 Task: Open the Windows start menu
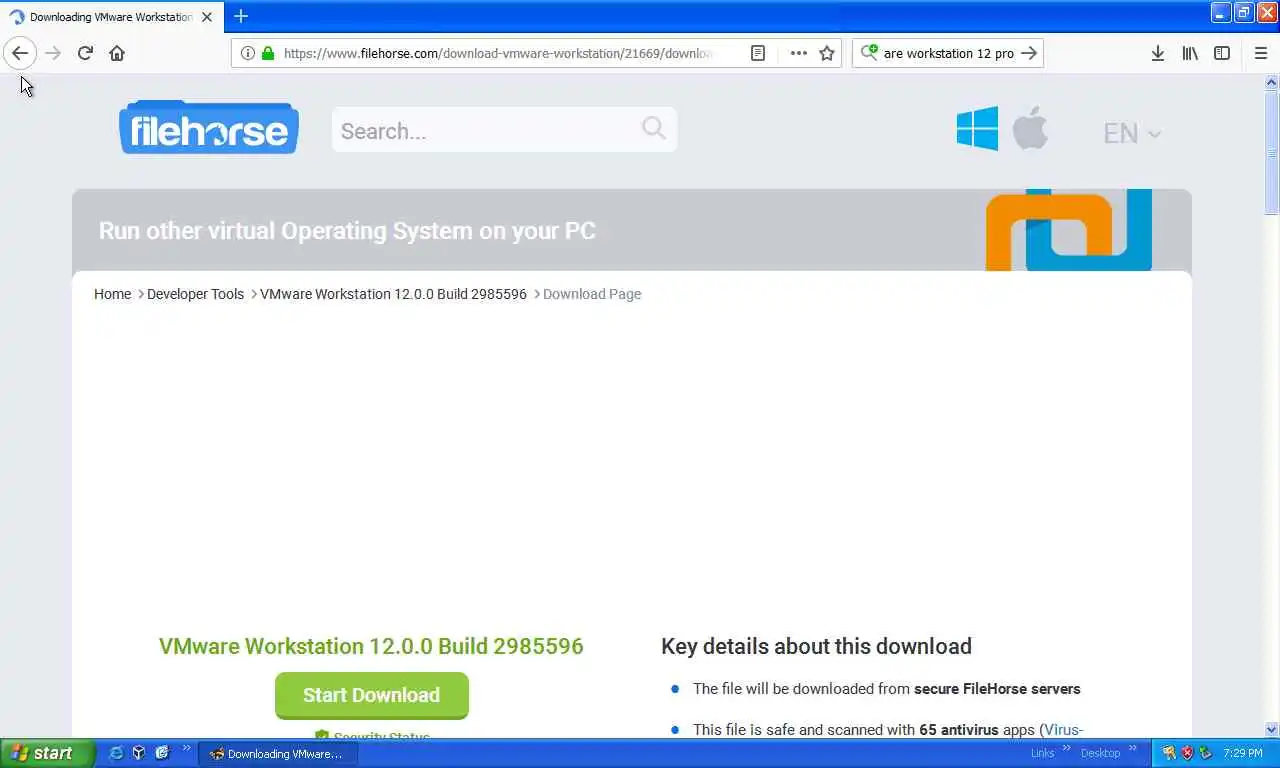[x=46, y=753]
